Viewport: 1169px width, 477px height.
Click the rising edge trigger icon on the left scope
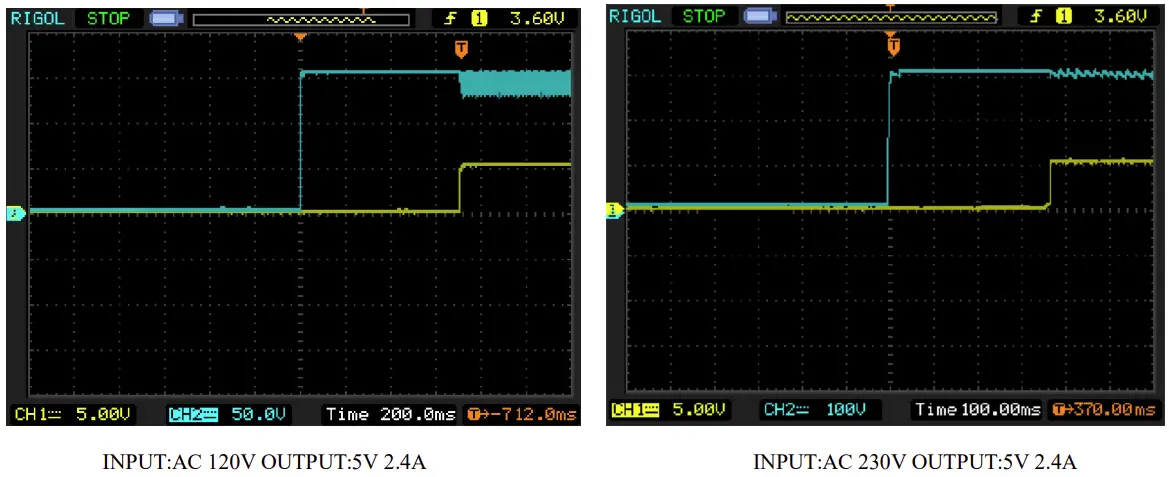[x=449, y=19]
